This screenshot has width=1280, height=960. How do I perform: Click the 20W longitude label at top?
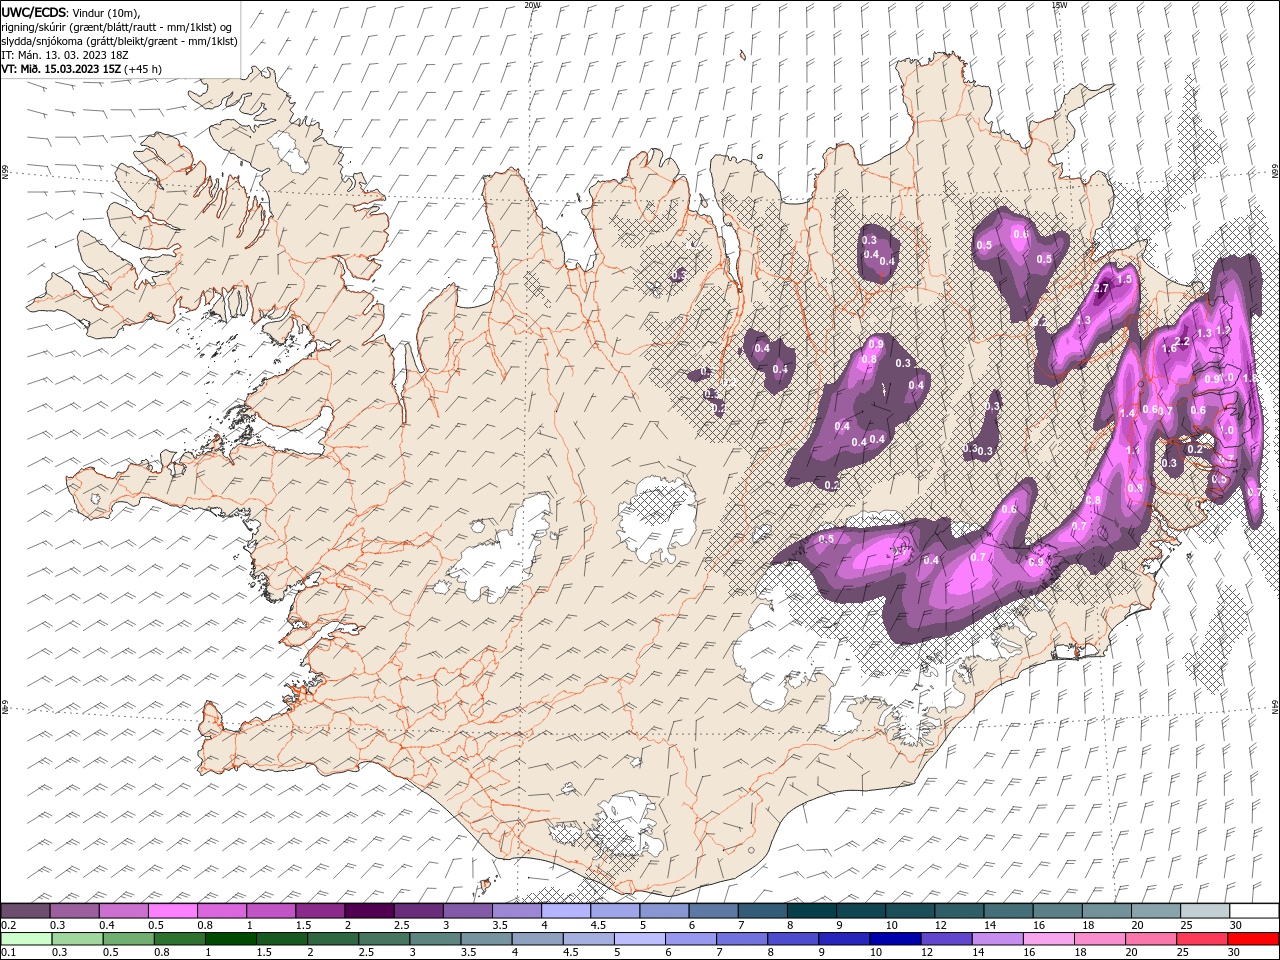(x=532, y=5)
